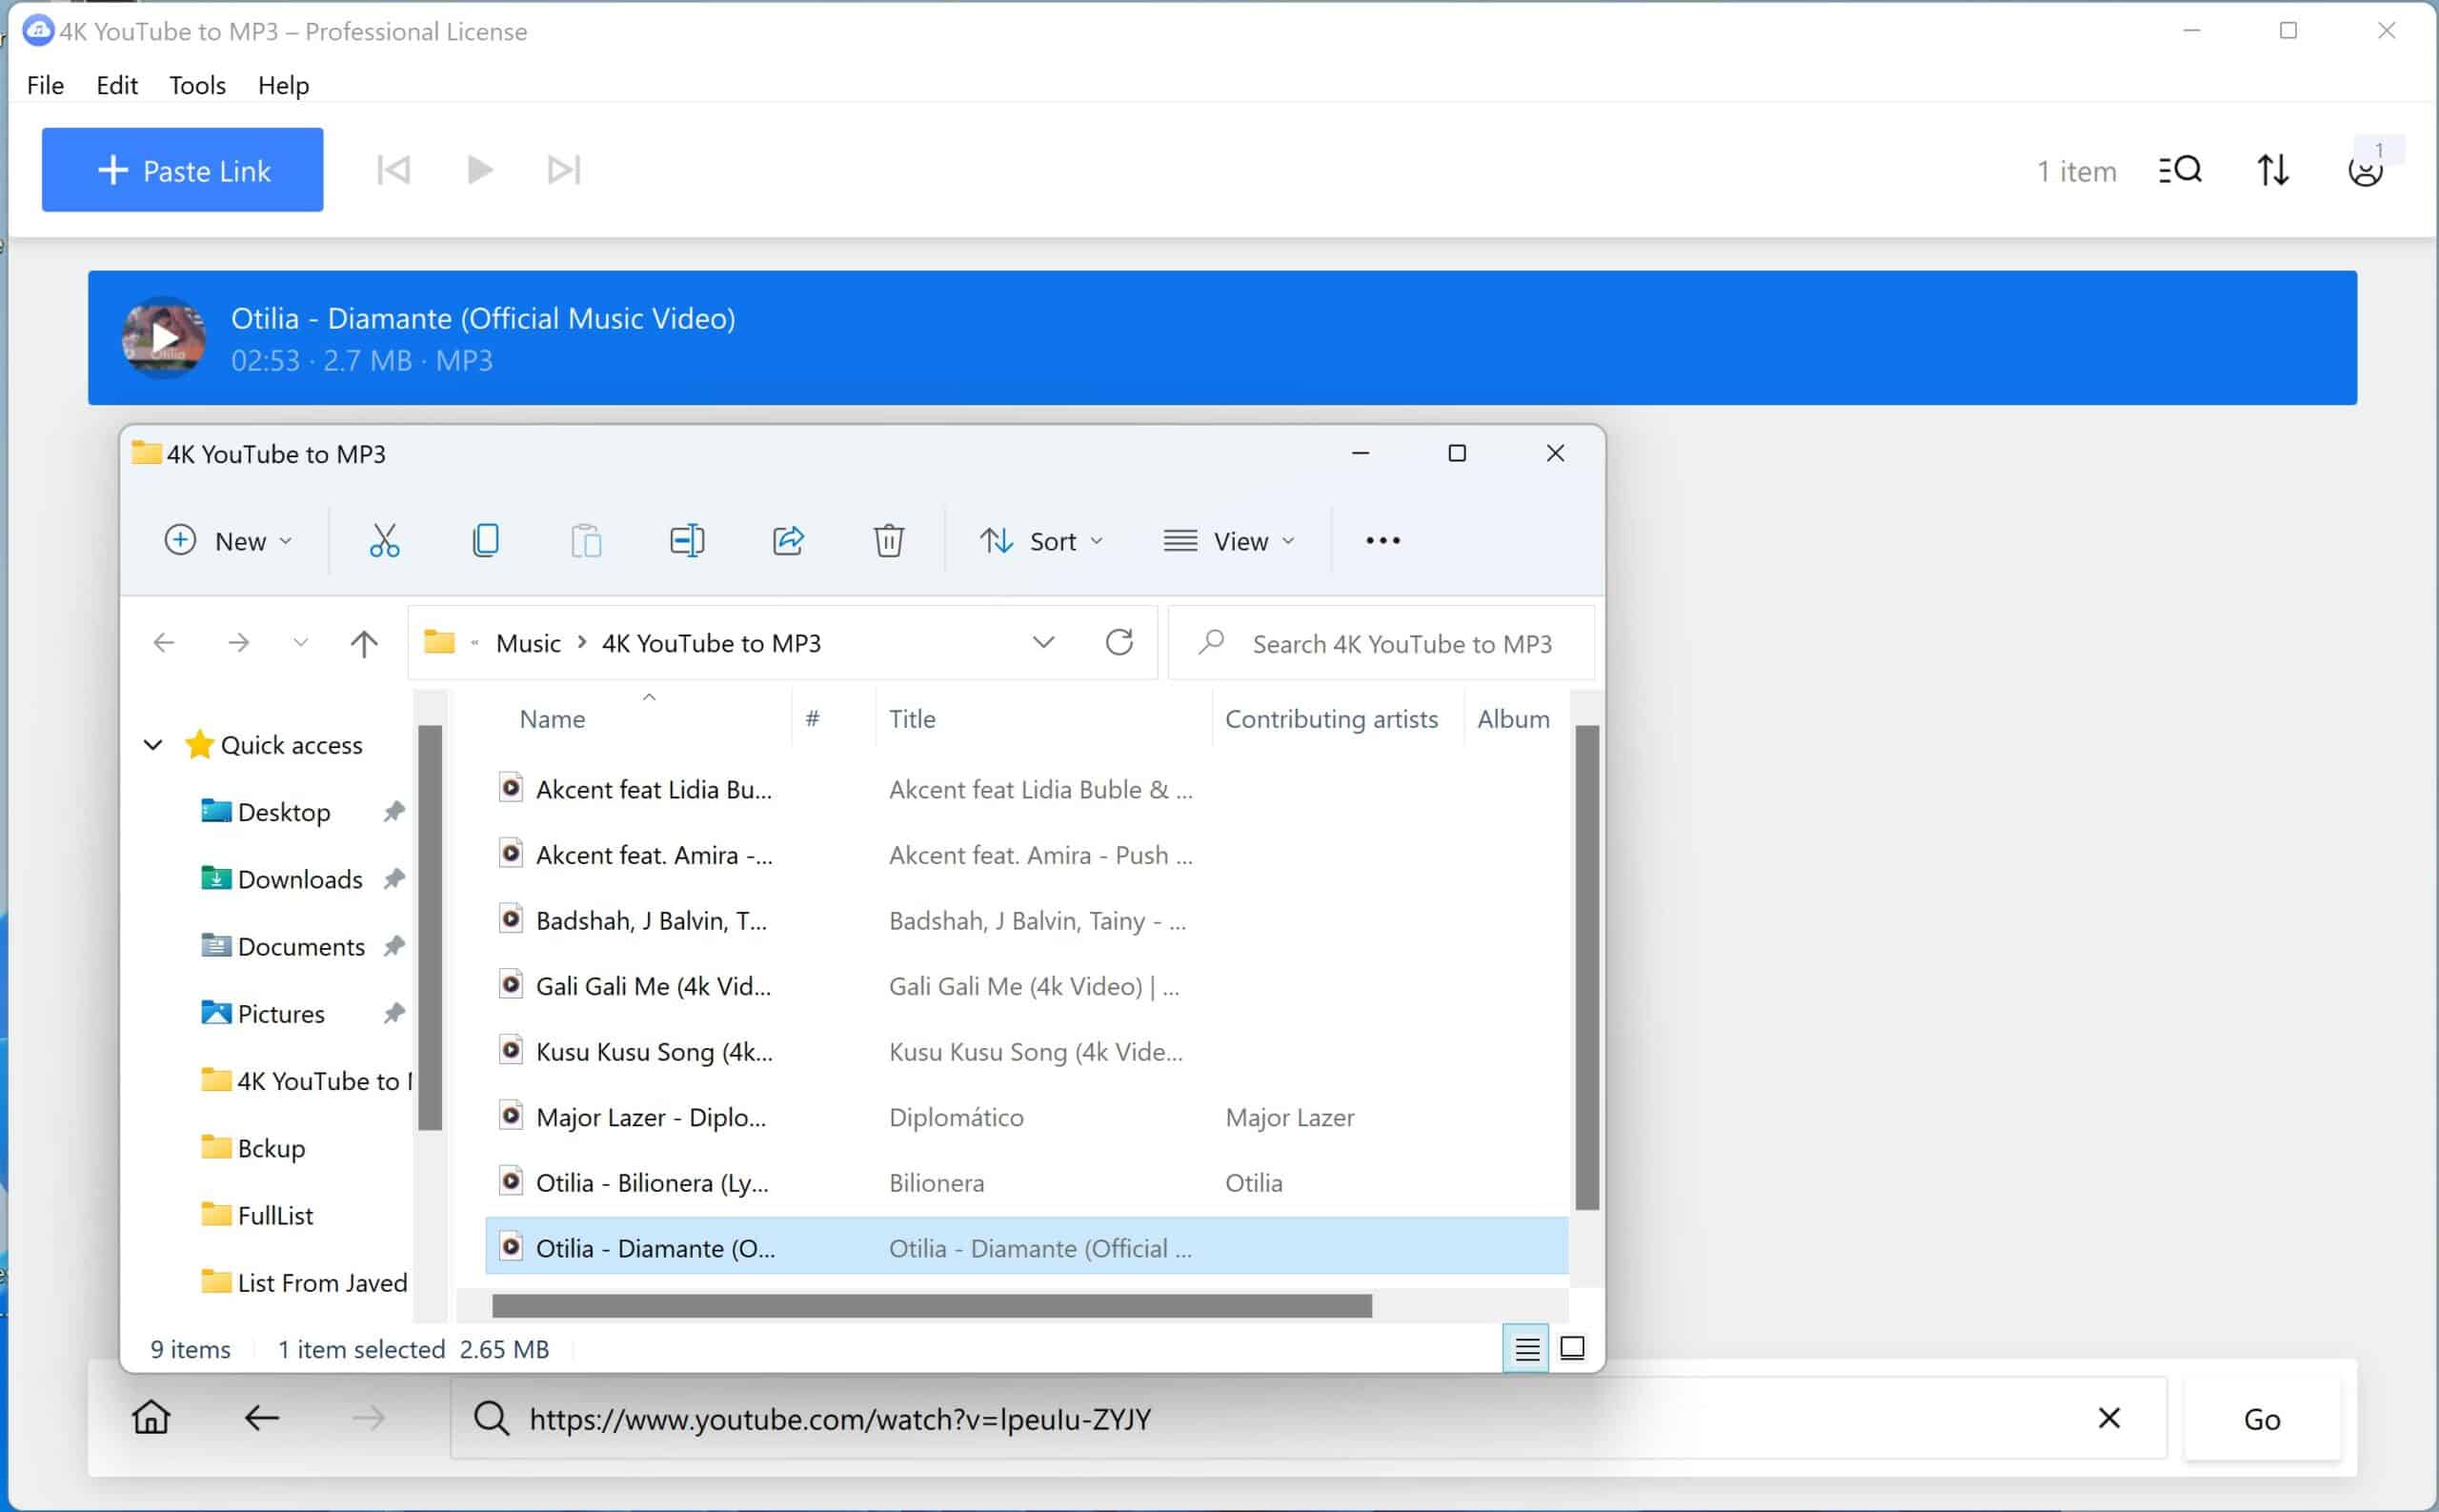Click the Delete trash icon
Viewport: 2439px width, 1512px height.
(889, 541)
